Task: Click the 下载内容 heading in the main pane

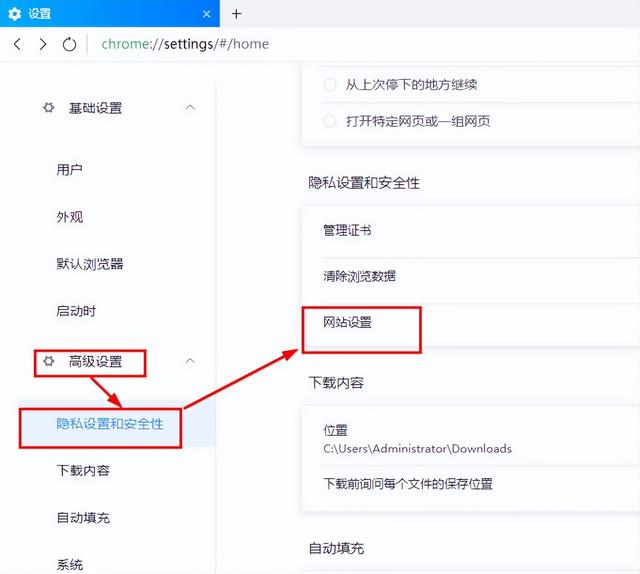Action: click(336, 383)
